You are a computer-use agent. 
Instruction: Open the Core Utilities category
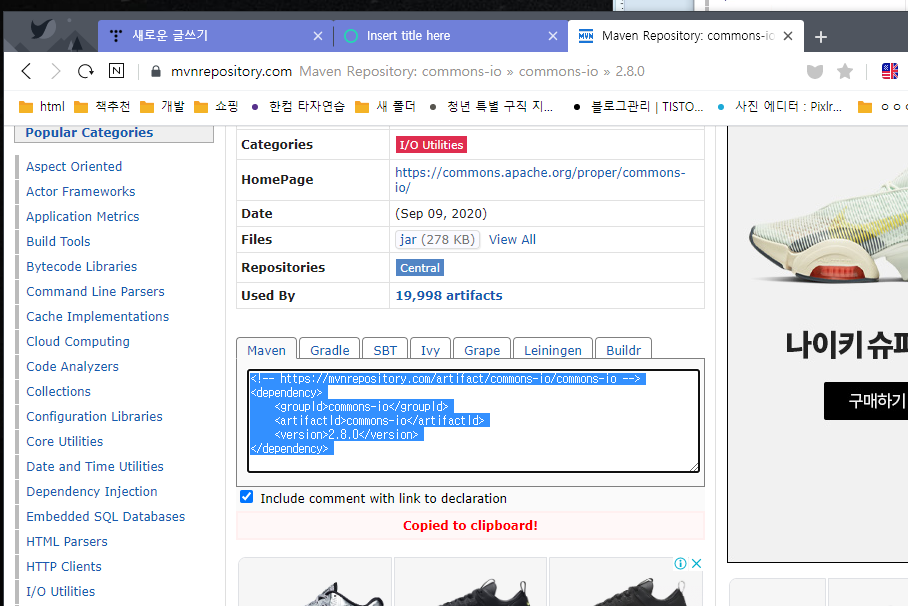[64, 441]
